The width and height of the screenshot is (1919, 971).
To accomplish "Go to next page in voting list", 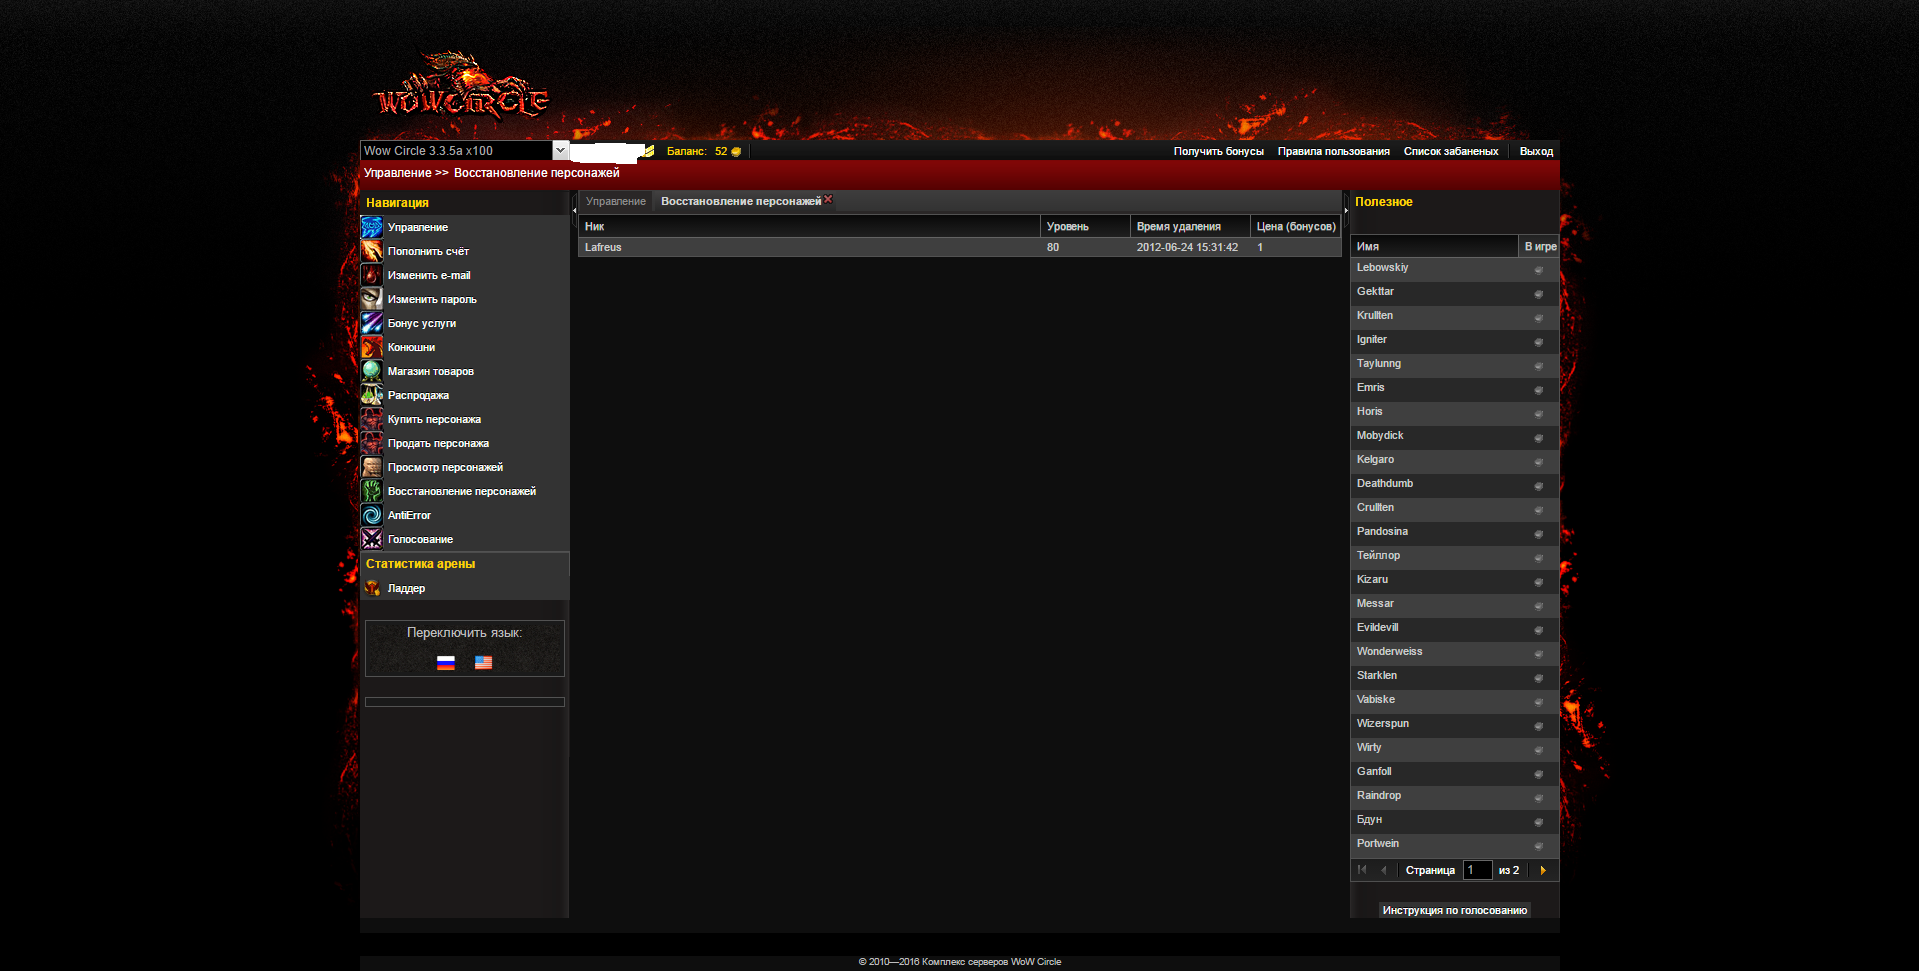I will pos(1543,870).
